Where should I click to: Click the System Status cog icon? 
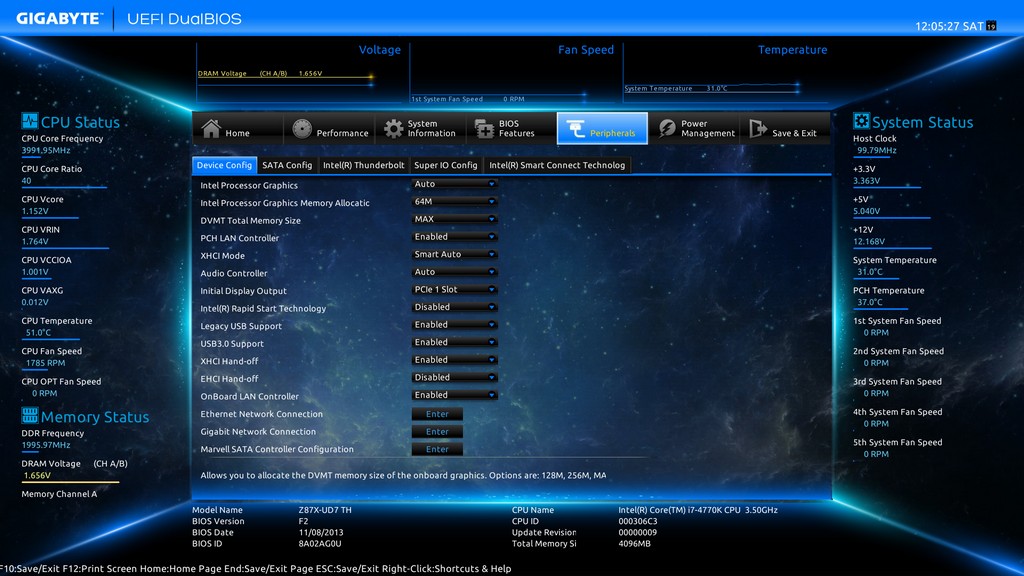(x=861, y=121)
